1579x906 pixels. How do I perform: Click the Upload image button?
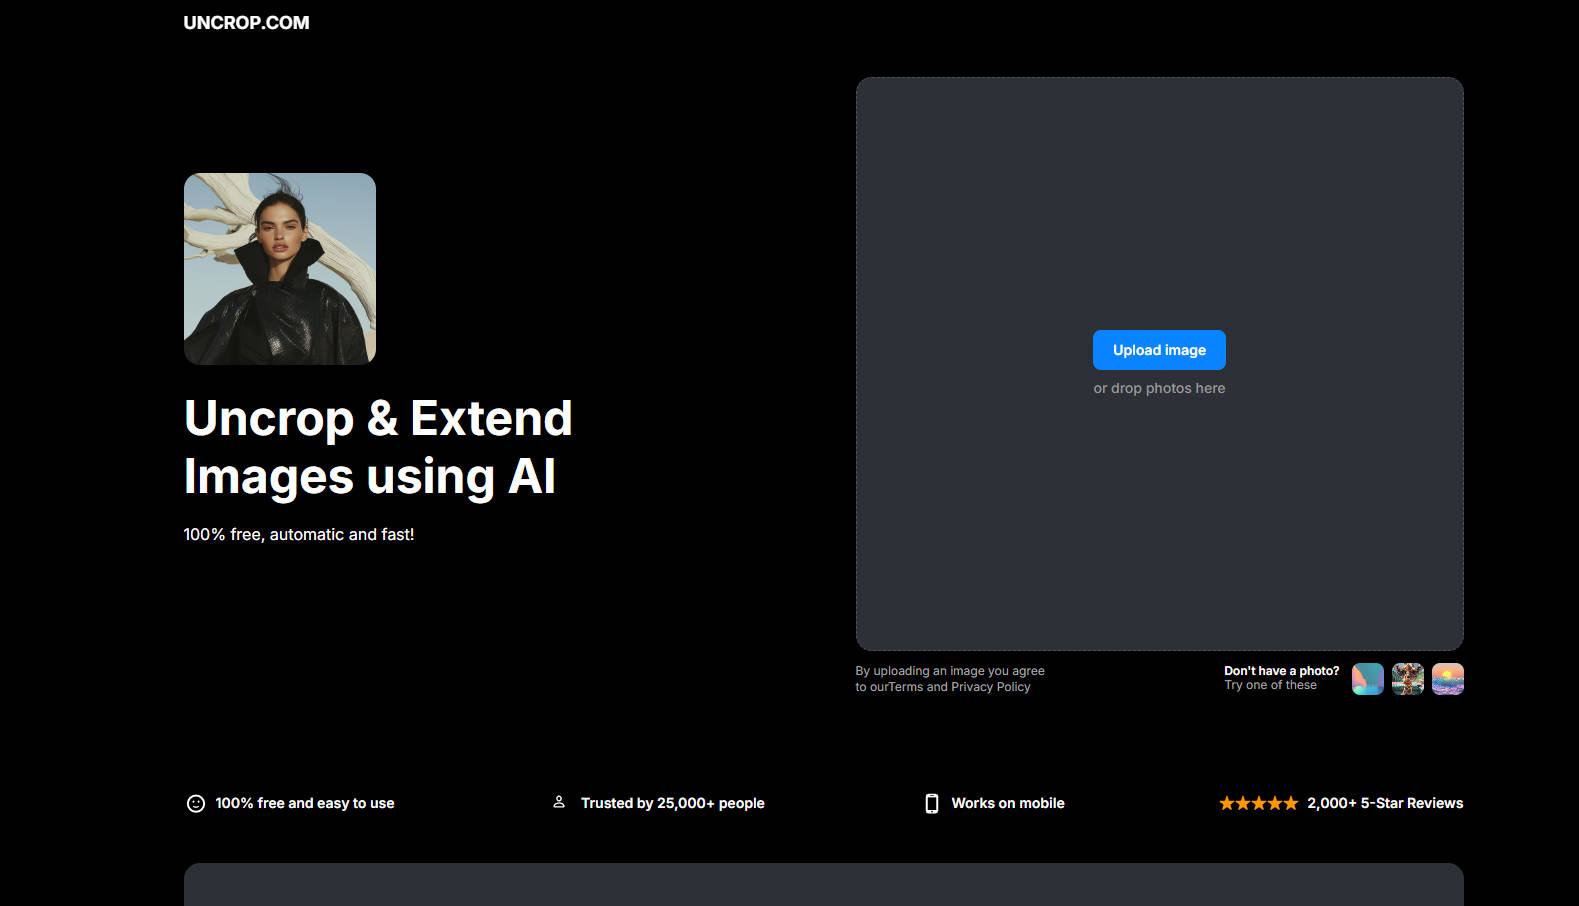1158,350
